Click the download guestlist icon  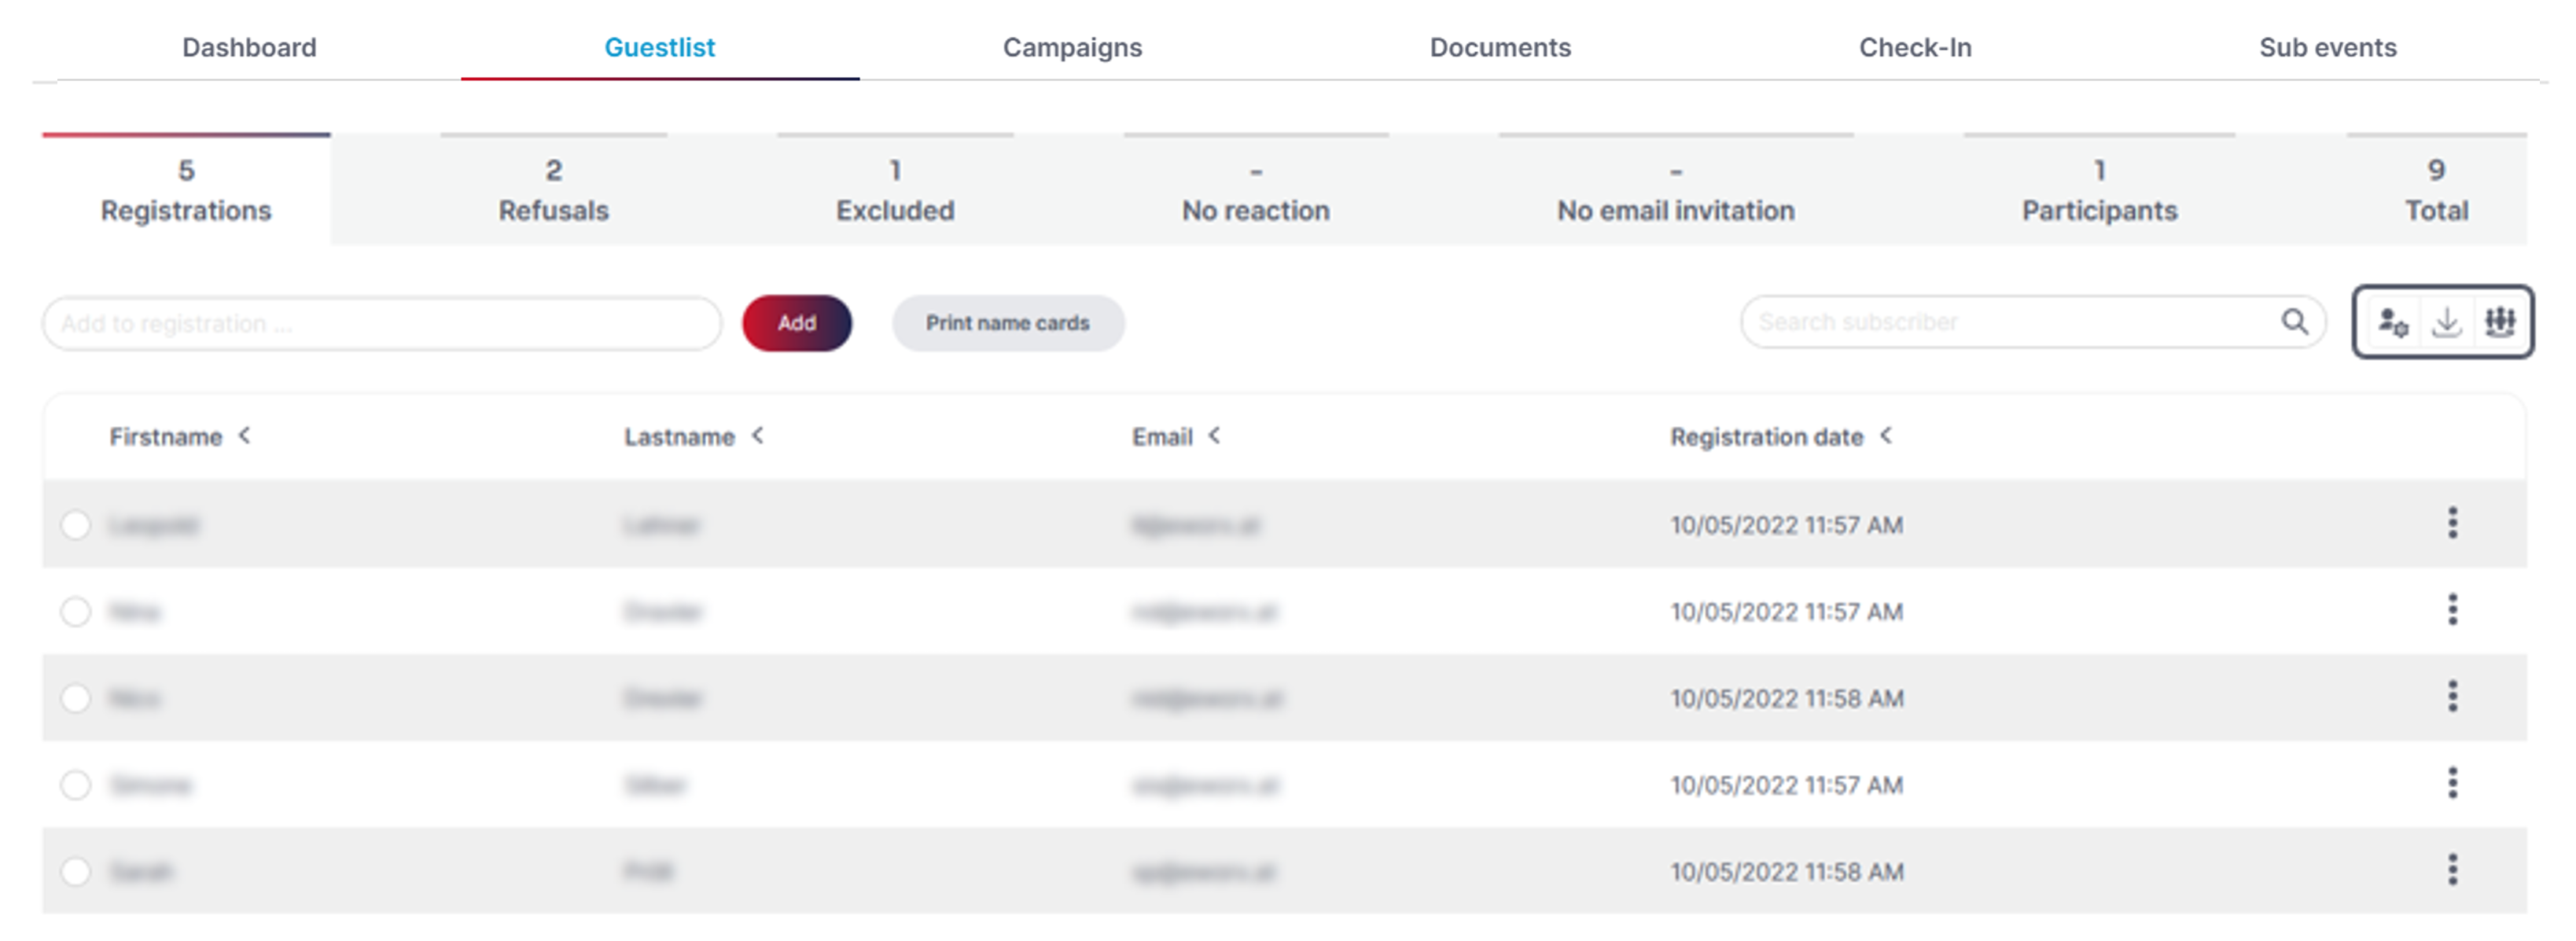click(x=2446, y=323)
